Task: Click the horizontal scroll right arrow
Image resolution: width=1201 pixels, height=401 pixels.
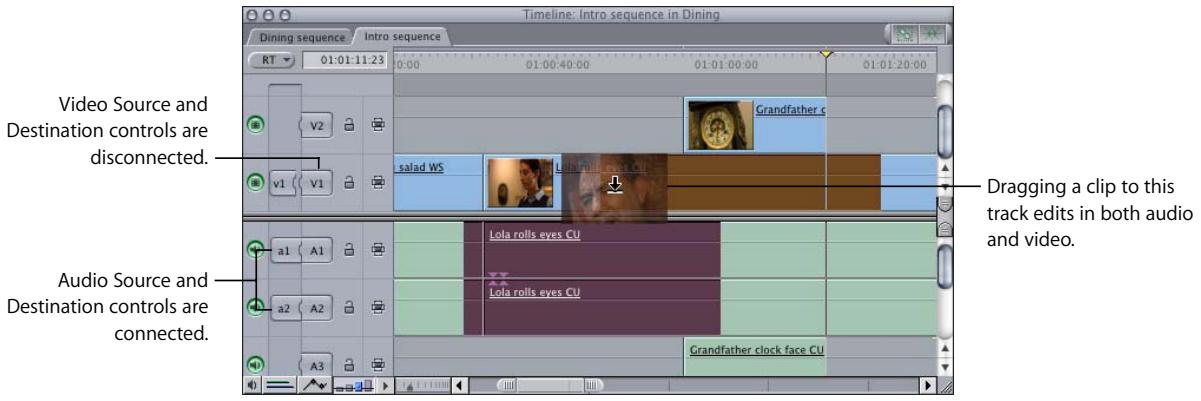Action: [x=928, y=385]
